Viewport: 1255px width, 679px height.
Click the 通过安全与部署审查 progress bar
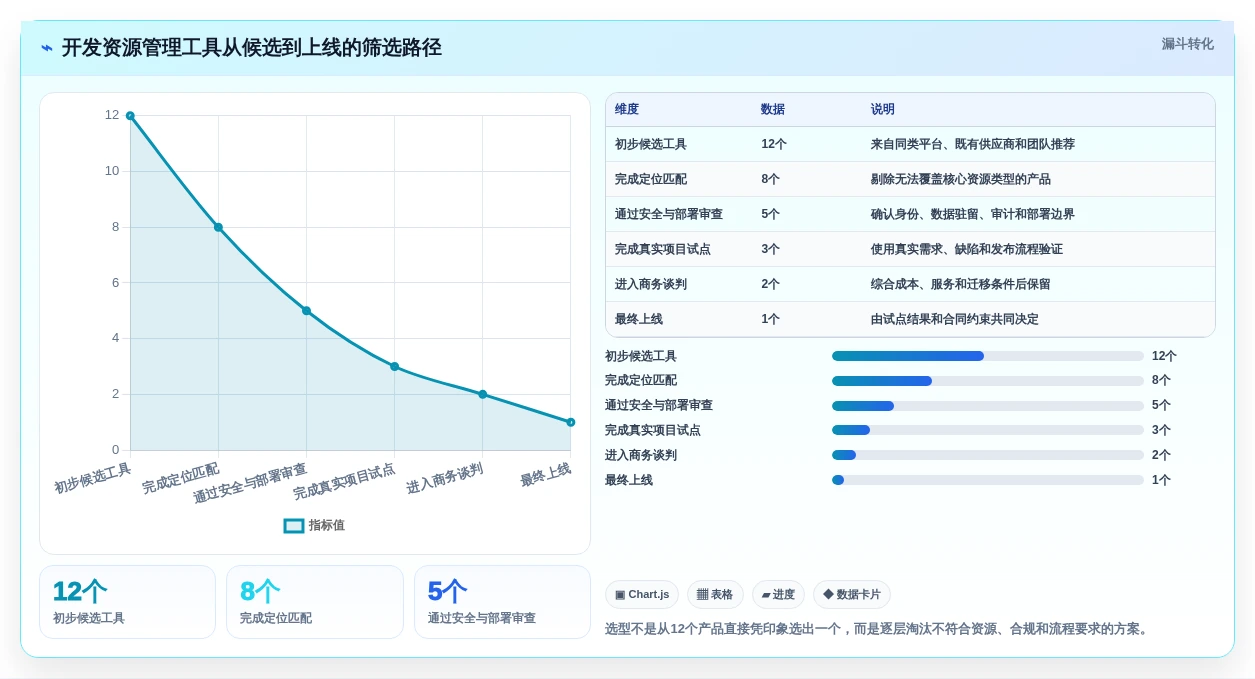pos(988,405)
